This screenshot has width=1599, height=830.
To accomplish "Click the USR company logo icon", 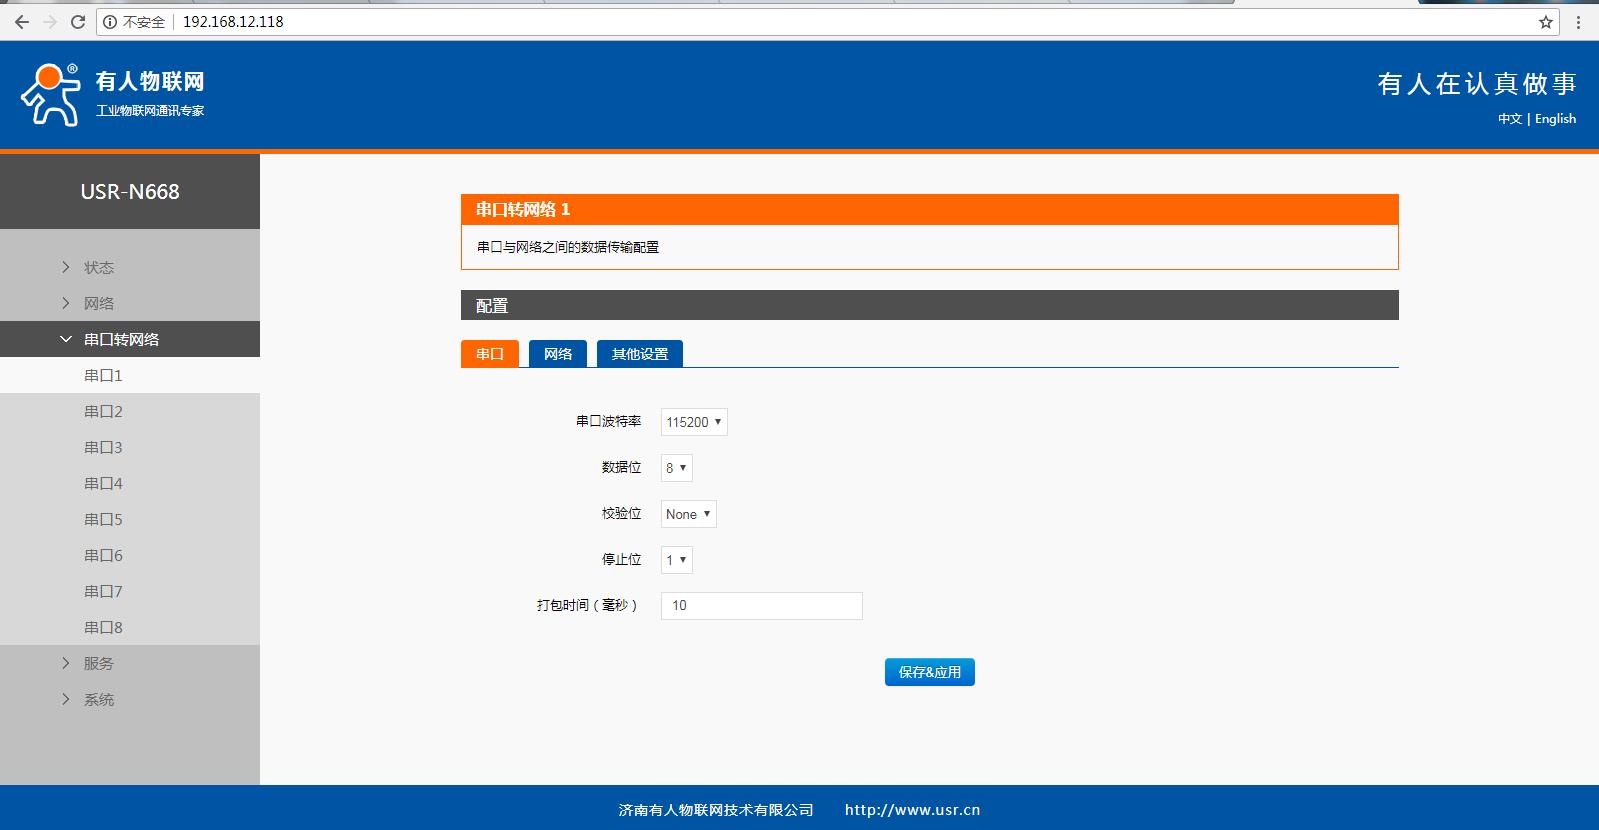I will (50, 95).
